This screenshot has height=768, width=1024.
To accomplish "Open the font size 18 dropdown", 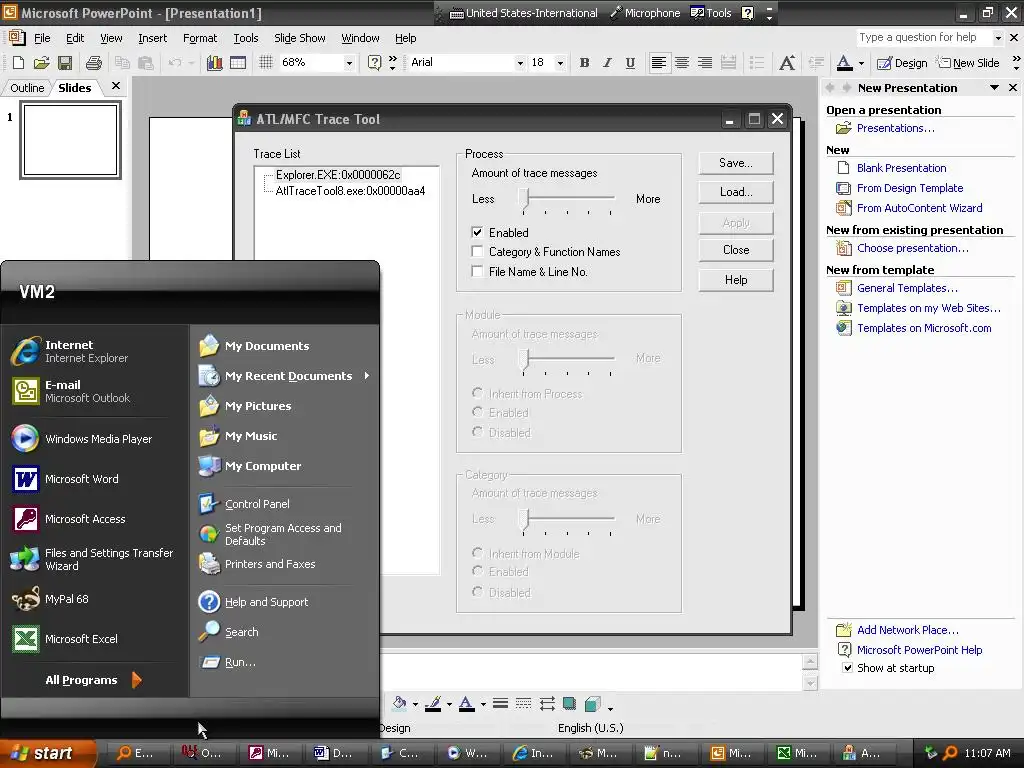I will (x=560, y=63).
